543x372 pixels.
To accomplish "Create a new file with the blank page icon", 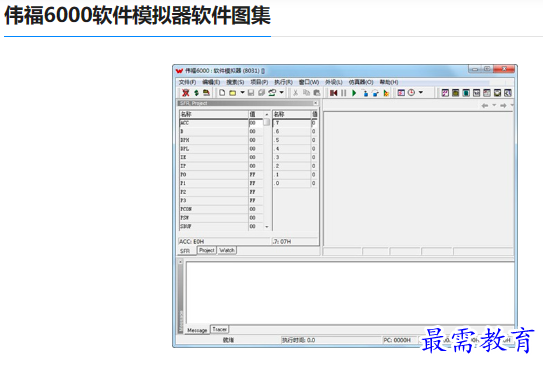I will 222,93.
